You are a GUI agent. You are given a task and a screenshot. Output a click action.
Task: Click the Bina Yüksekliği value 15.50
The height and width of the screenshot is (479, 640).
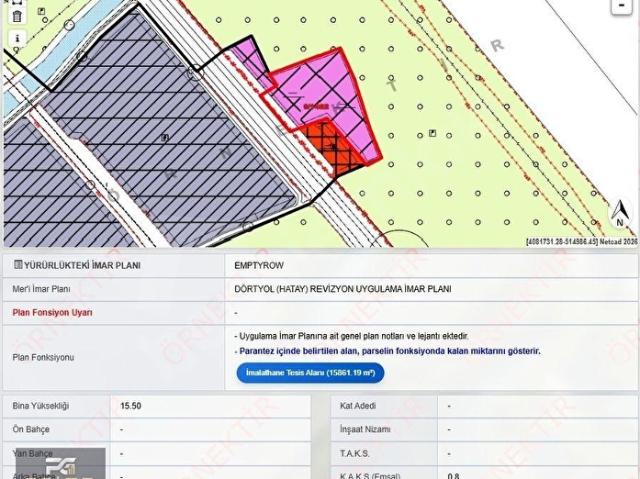pyautogui.click(x=131, y=406)
